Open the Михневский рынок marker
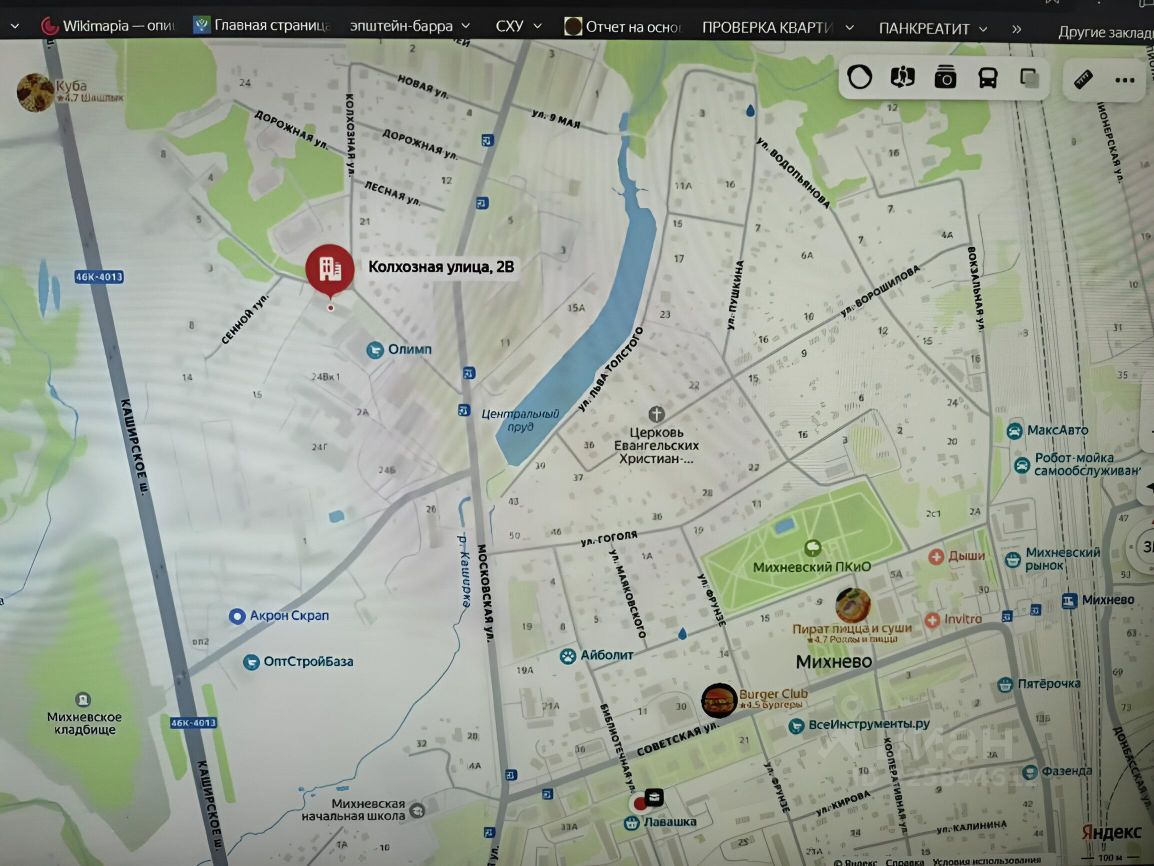 1013,559
